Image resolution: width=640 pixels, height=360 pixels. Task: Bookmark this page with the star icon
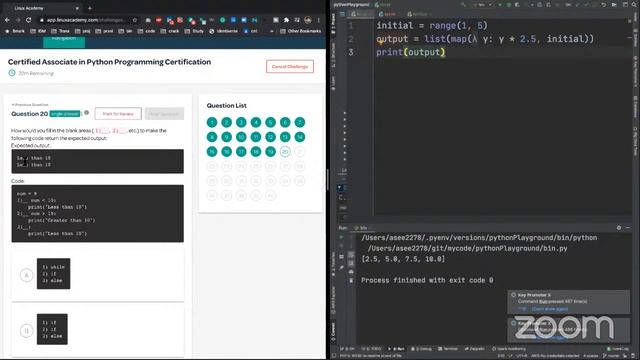[x=135, y=20]
